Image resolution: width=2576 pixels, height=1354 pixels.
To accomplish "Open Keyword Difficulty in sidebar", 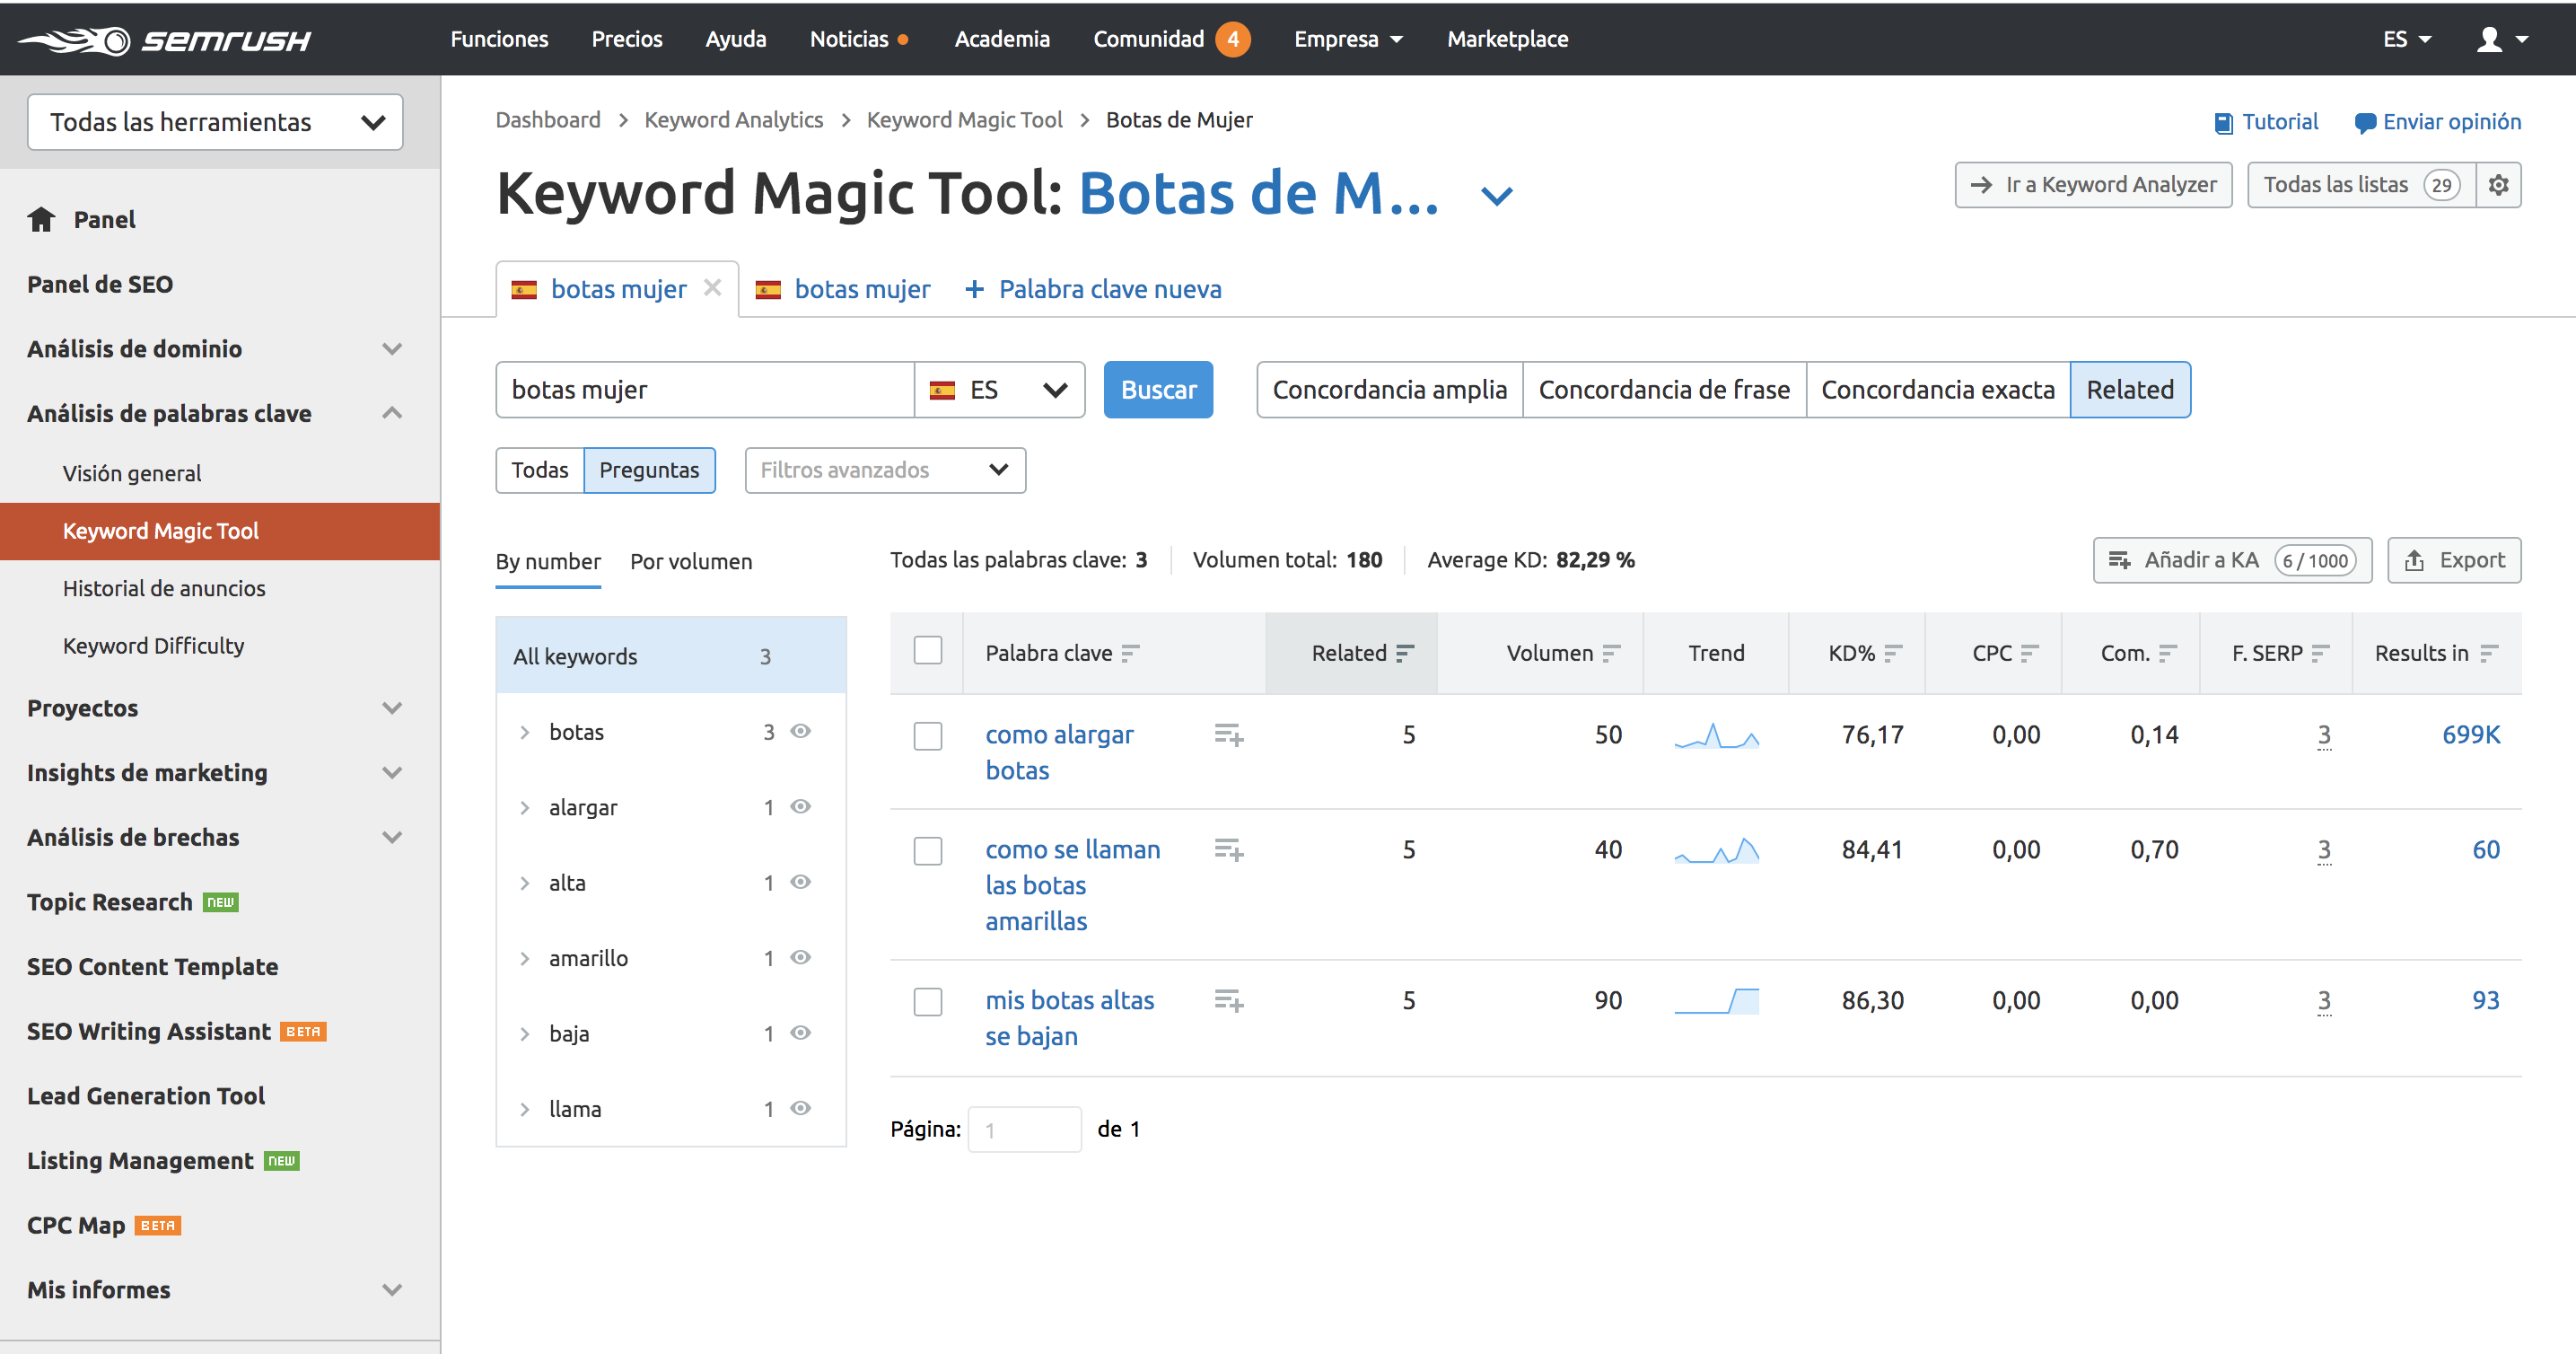I will click(153, 646).
